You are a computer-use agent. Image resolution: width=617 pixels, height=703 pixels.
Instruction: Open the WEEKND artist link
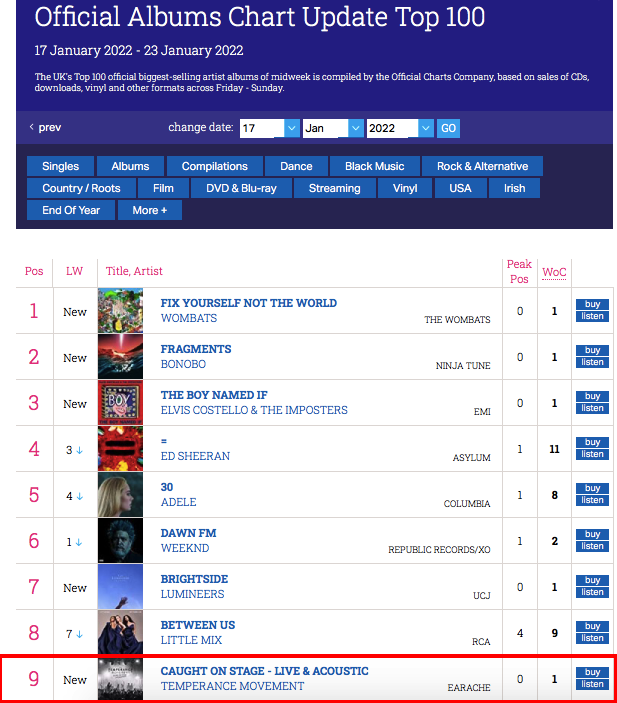tap(185, 548)
